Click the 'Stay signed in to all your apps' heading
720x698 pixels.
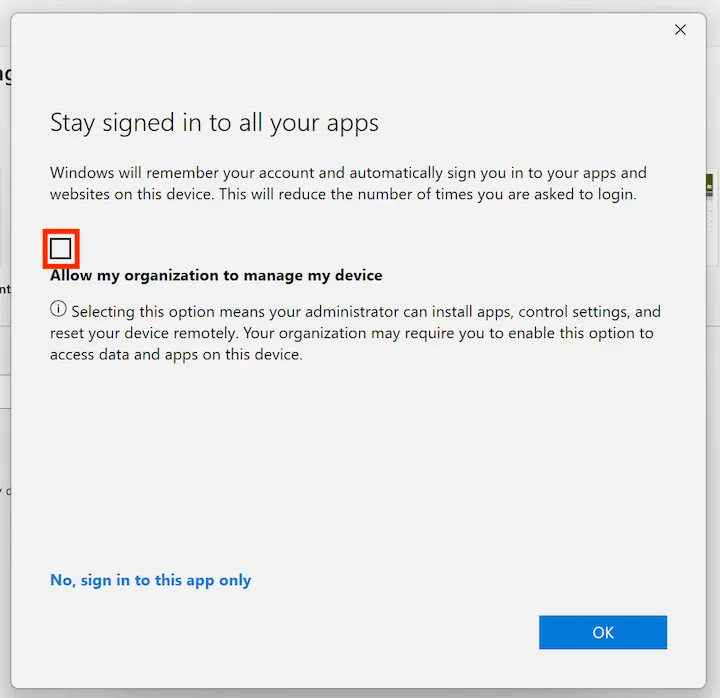click(x=214, y=123)
